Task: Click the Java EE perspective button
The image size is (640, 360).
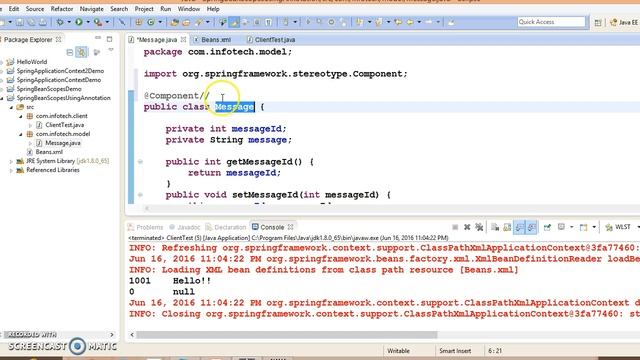Action: pos(624,22)
